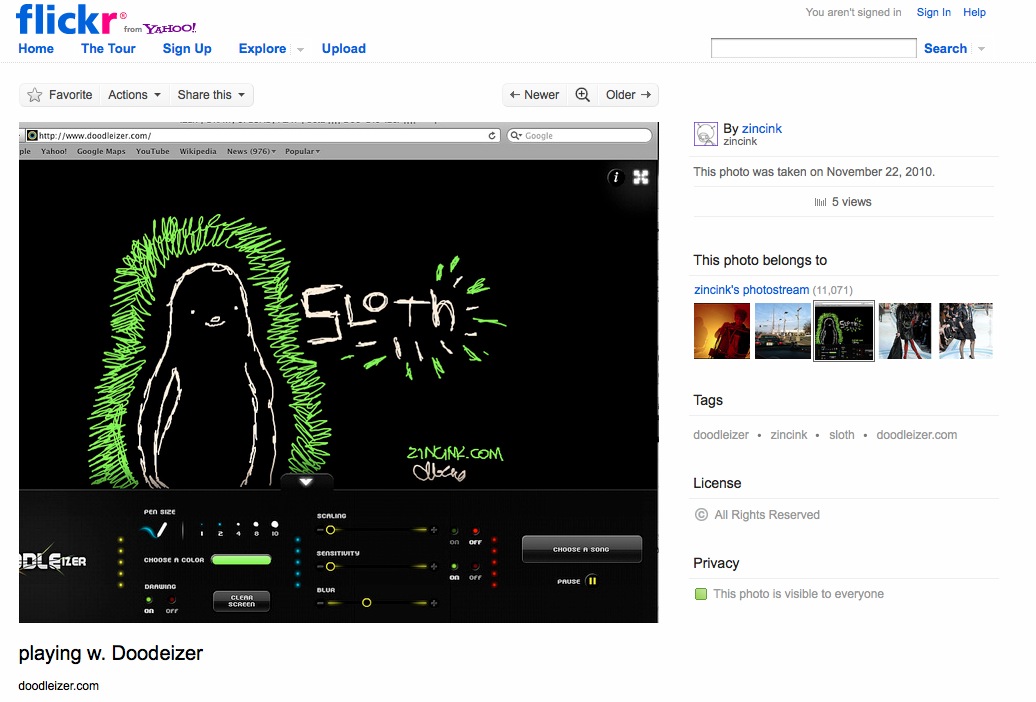Open The Tour navigation item
This screenshot has width=1036, height=702.
click(x=108, y=48)
